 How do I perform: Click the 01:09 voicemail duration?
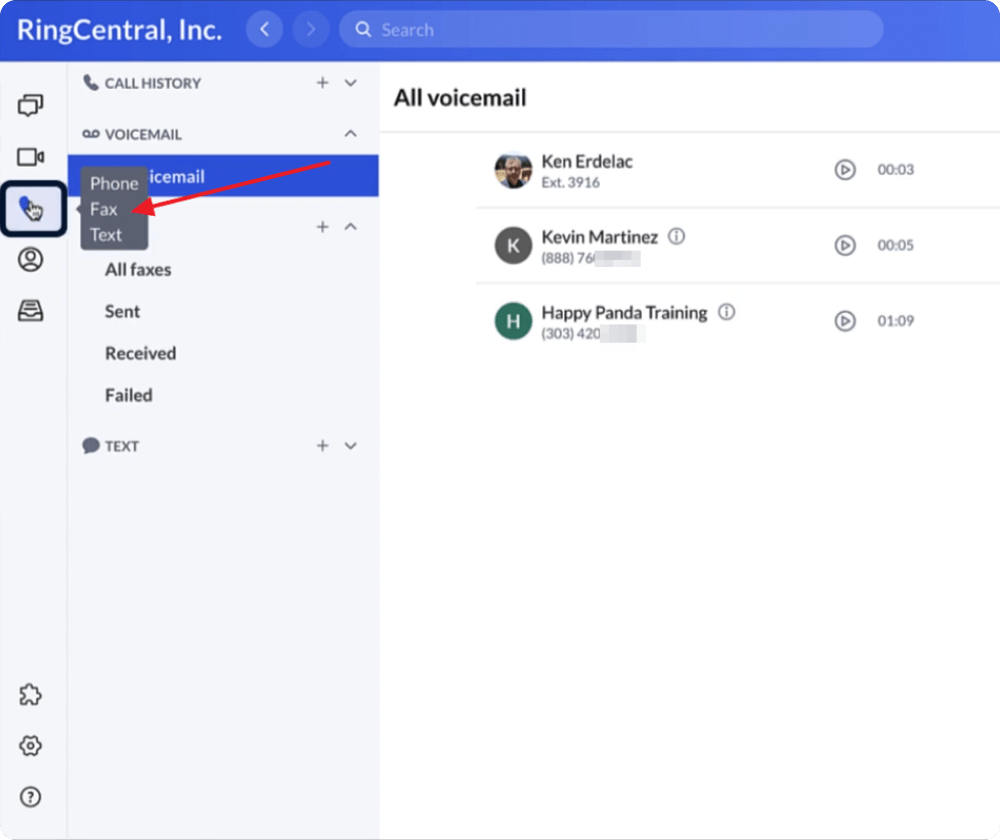(x=895, y=321)
